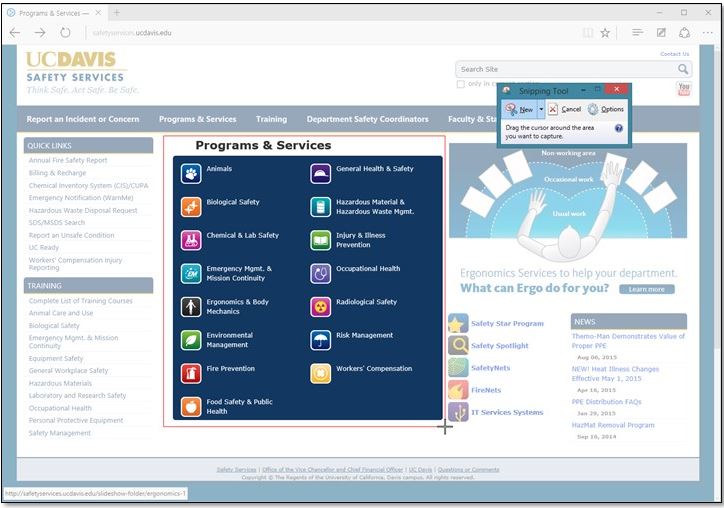
Task: Open the Annual Fire Safety Report link
Action: (x=68, y=160)
